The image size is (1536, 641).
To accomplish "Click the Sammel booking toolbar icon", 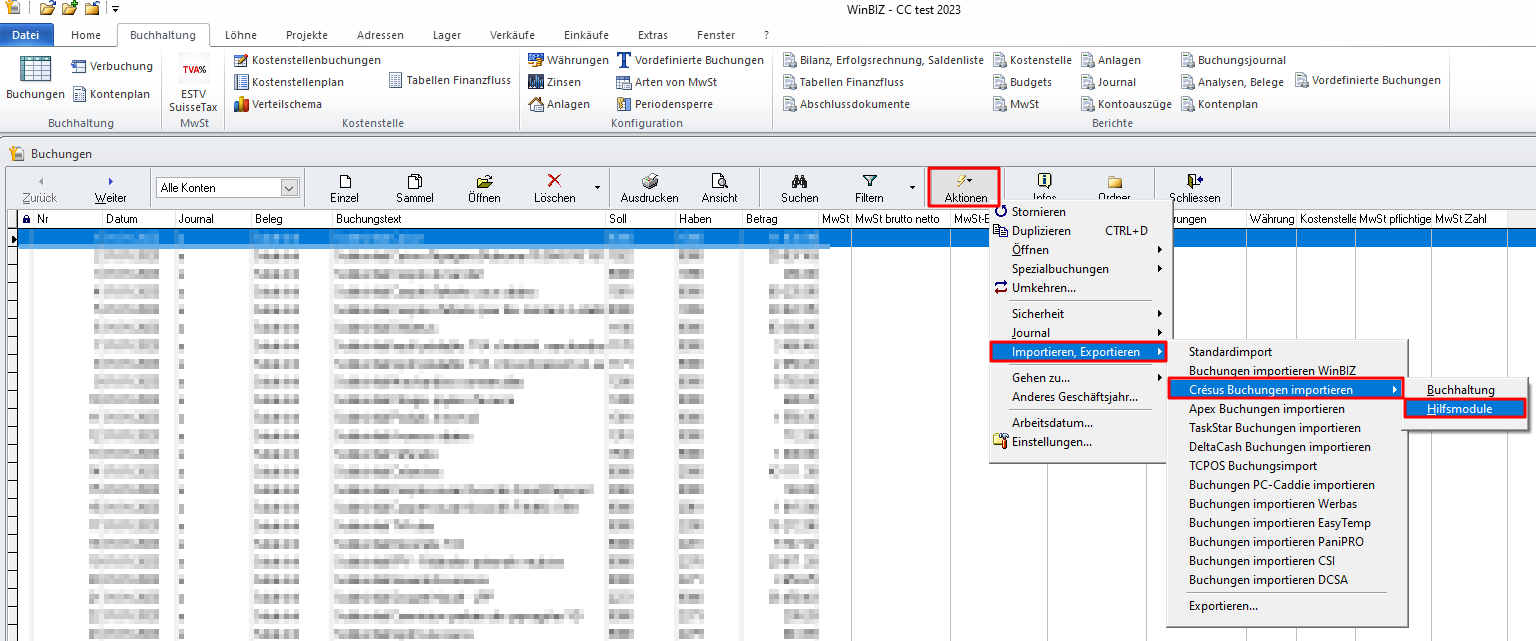I will (414, 182).
